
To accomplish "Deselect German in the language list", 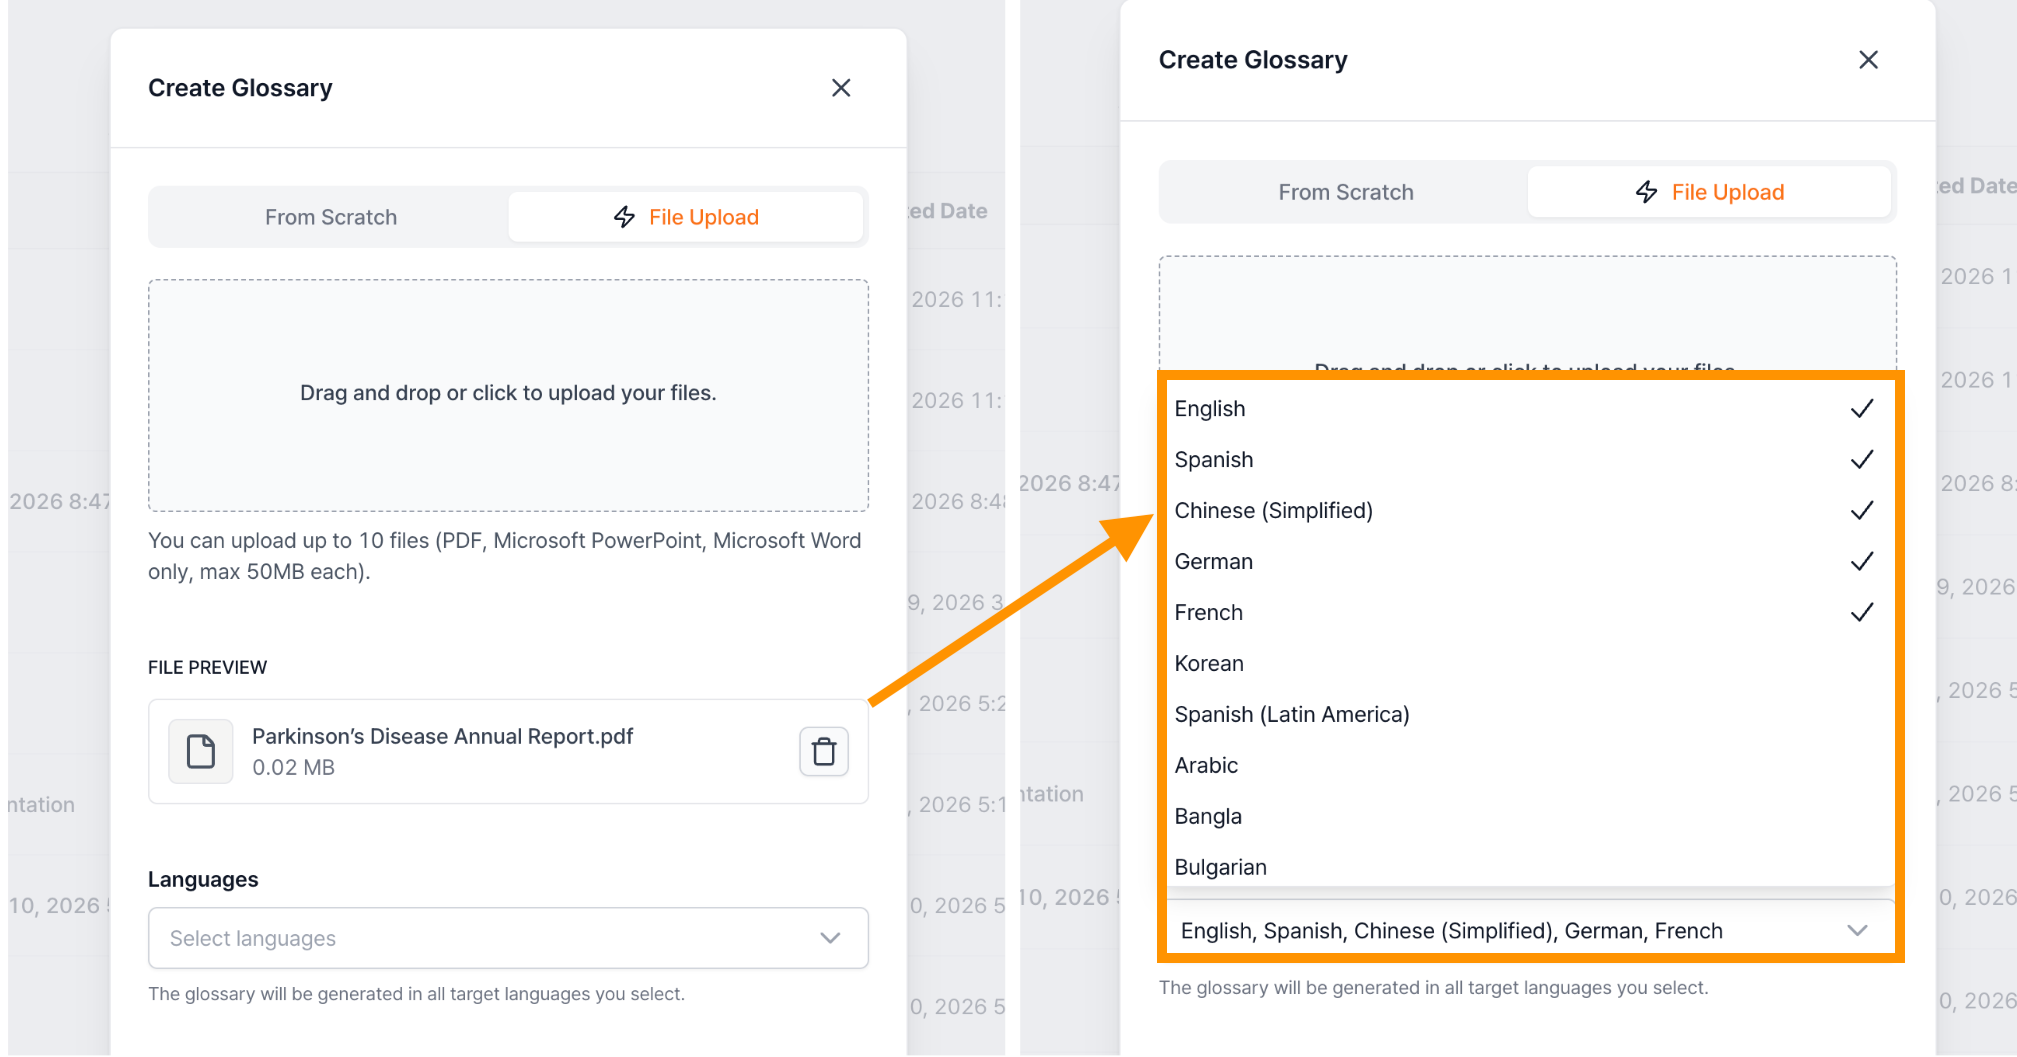I will (1528, 562).
